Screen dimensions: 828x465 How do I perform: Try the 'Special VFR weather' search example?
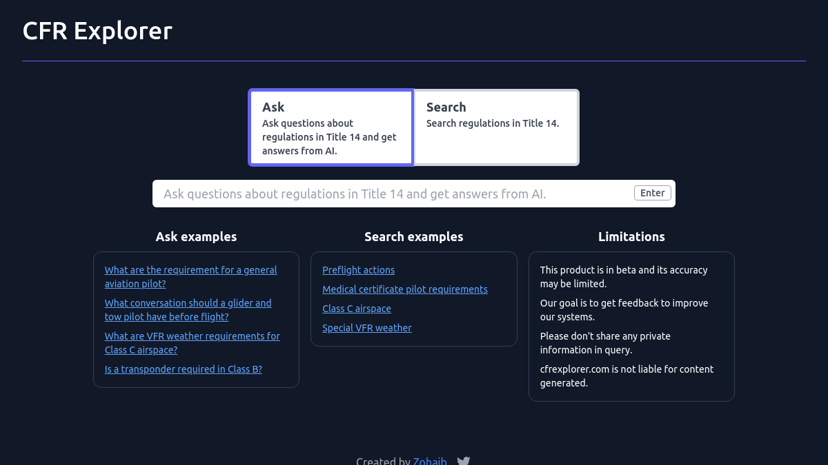click(367, 328)
